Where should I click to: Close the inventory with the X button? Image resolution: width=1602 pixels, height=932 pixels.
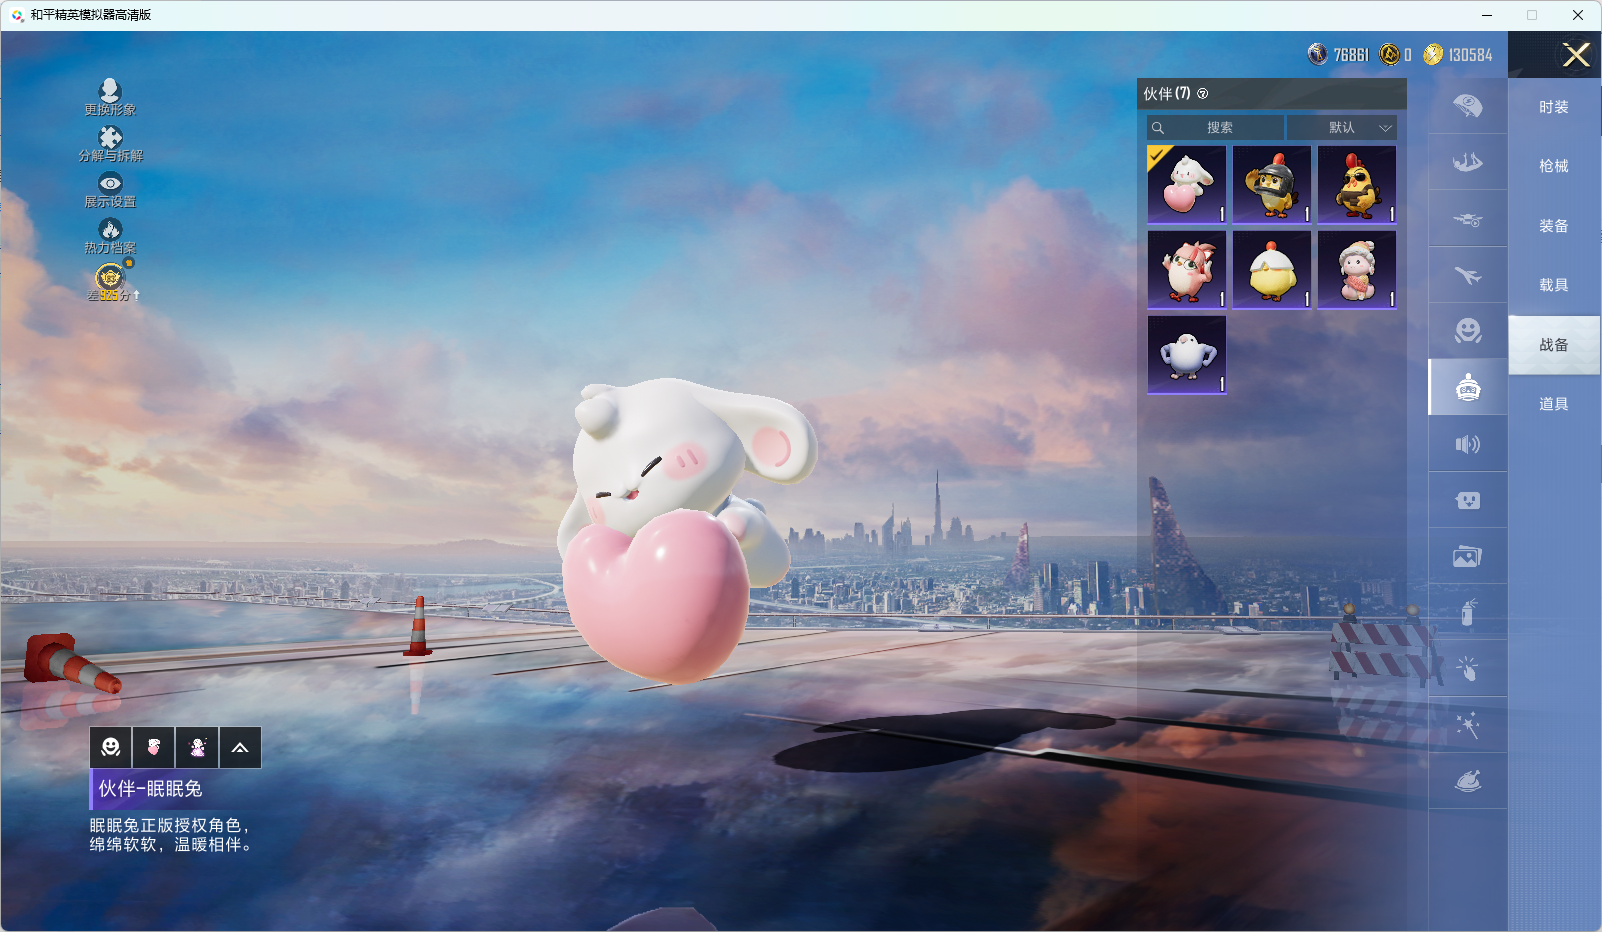[x=1576, y=55]
